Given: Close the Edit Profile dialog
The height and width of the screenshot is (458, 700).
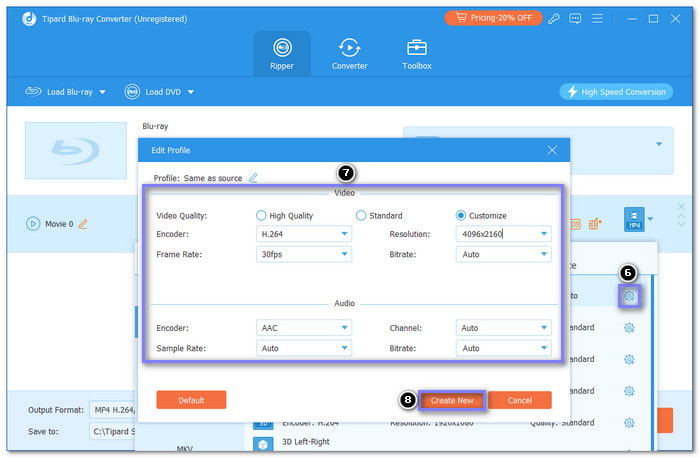Looking at the screenshot, I should click(x=552, y=150).
